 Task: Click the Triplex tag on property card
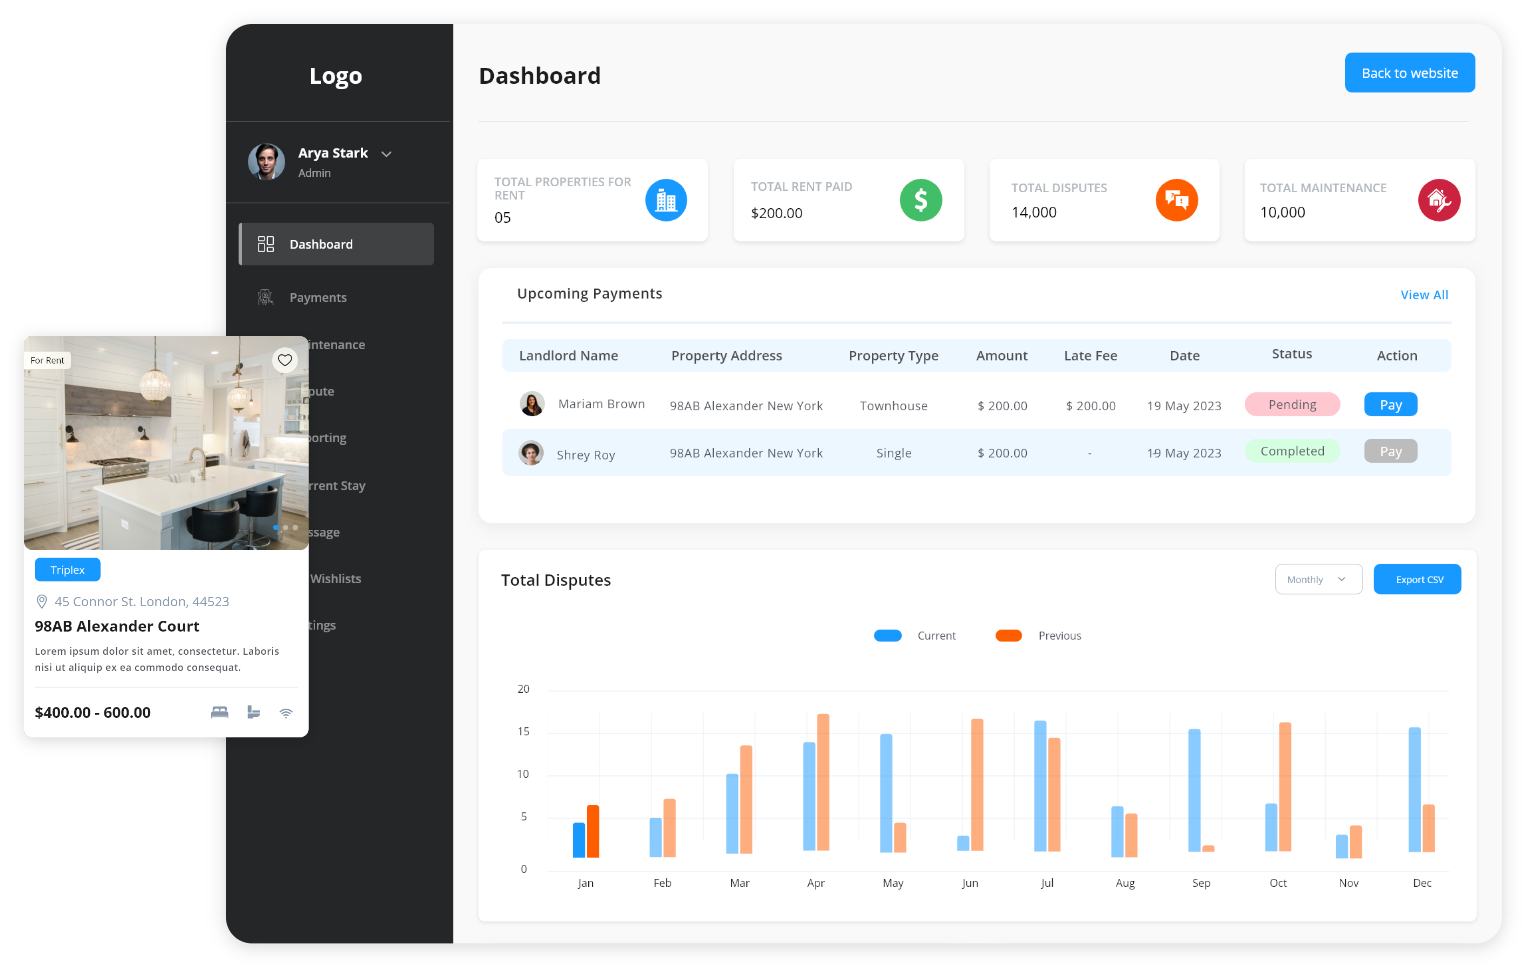coord(68,570)
